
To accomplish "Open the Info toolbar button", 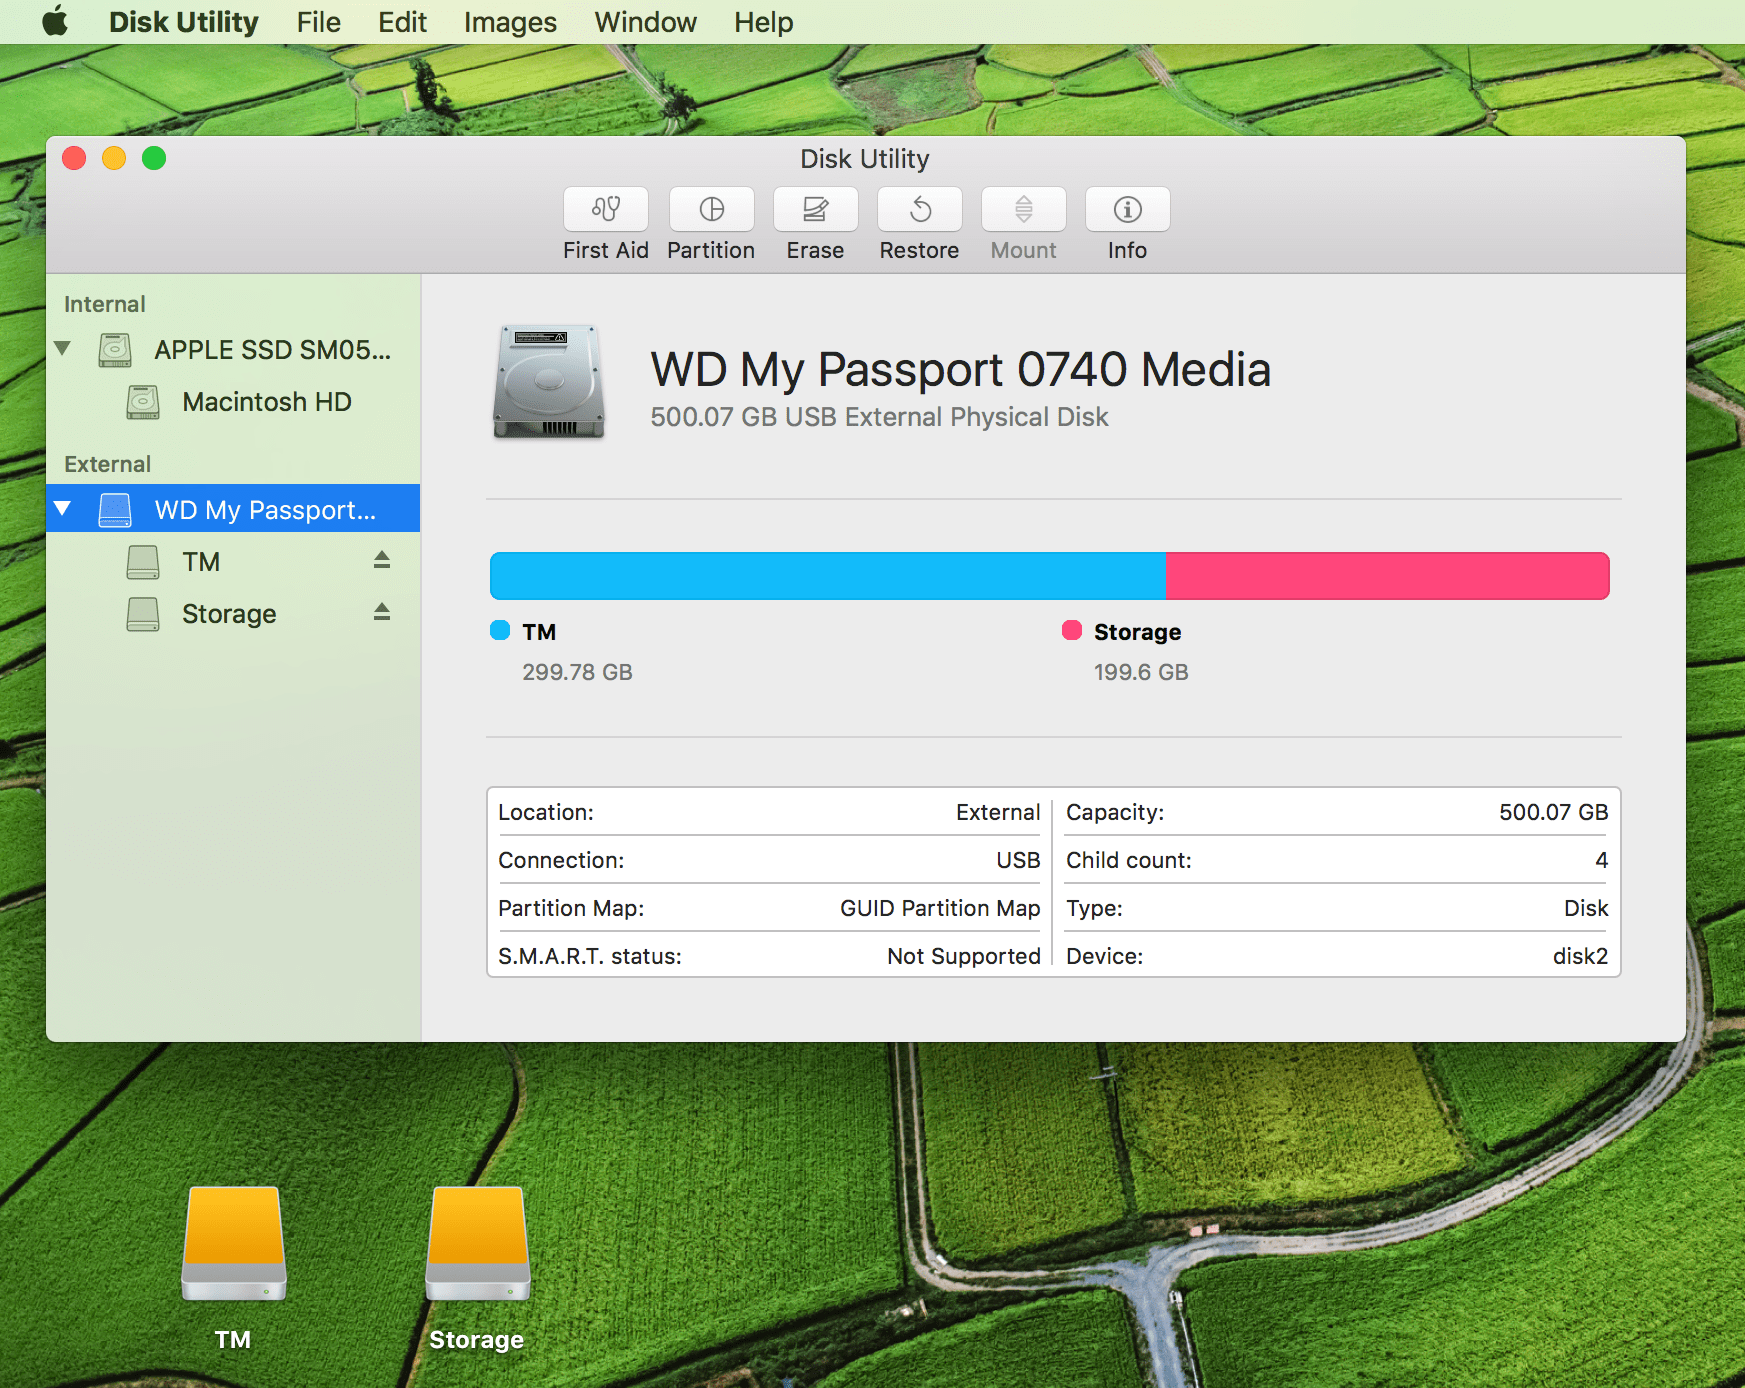I will (1127, 209).
